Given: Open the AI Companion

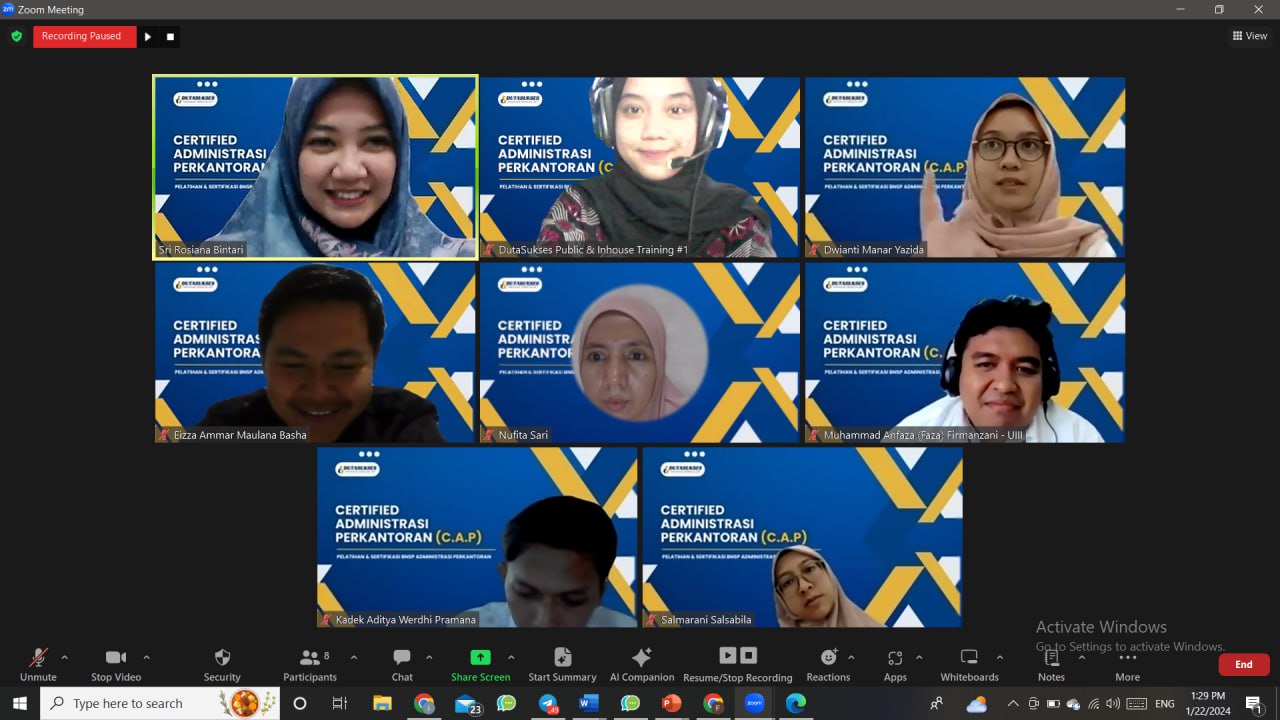Looking at the screenshot, I should [x=642, y=665].
